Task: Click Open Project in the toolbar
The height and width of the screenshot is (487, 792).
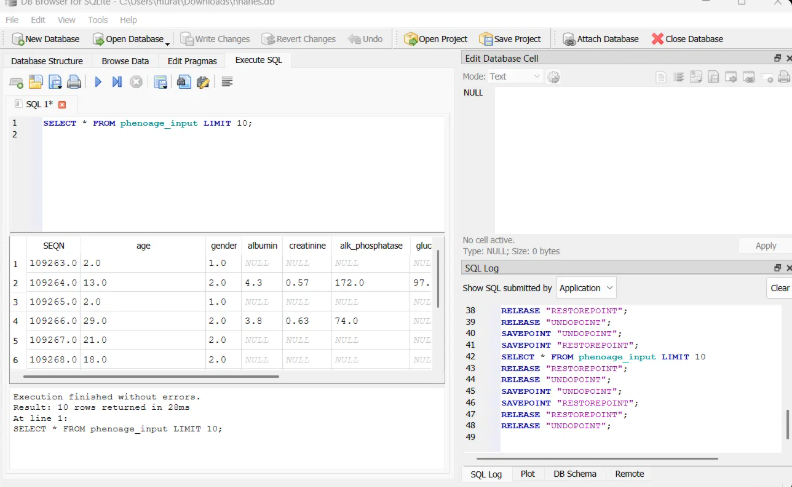Action: click(x=436, y=39)
